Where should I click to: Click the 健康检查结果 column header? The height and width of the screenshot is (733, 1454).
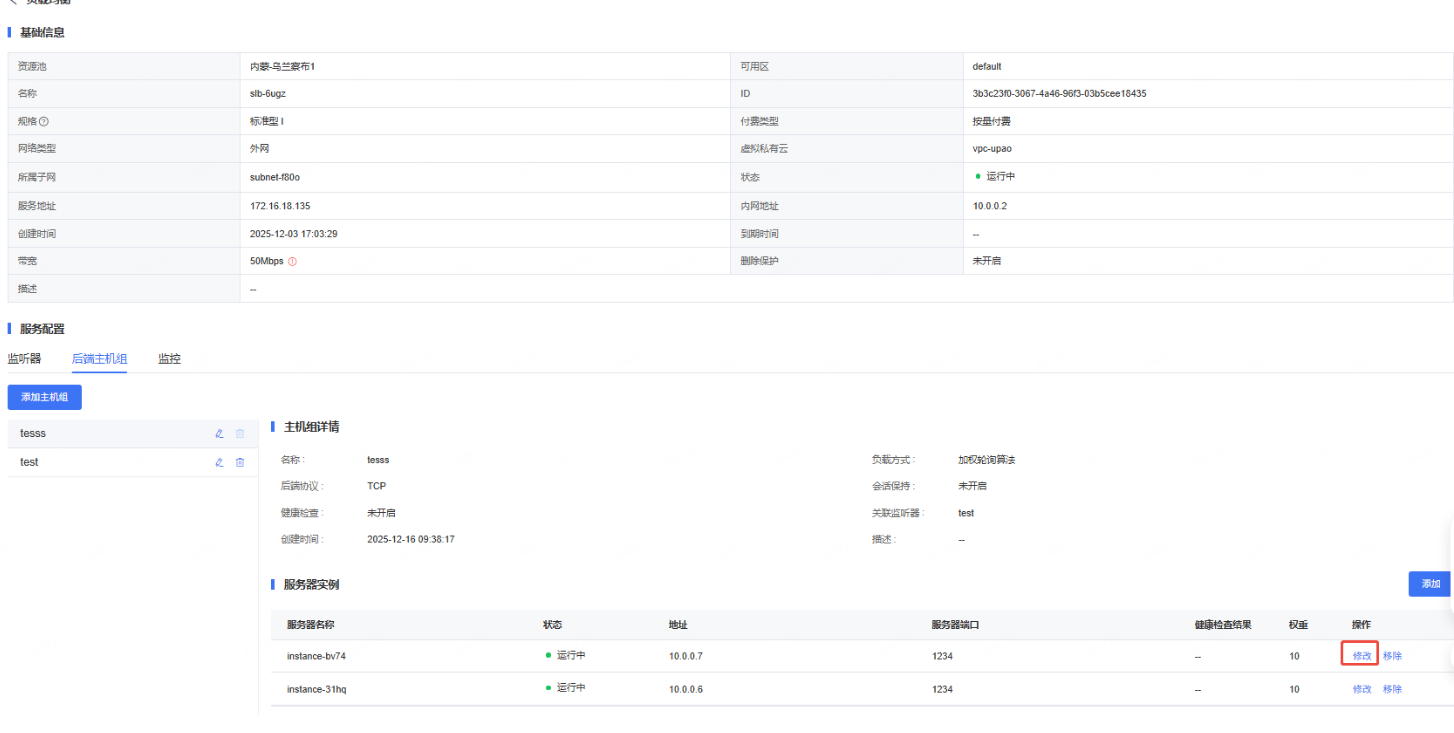pos(1223,625)
